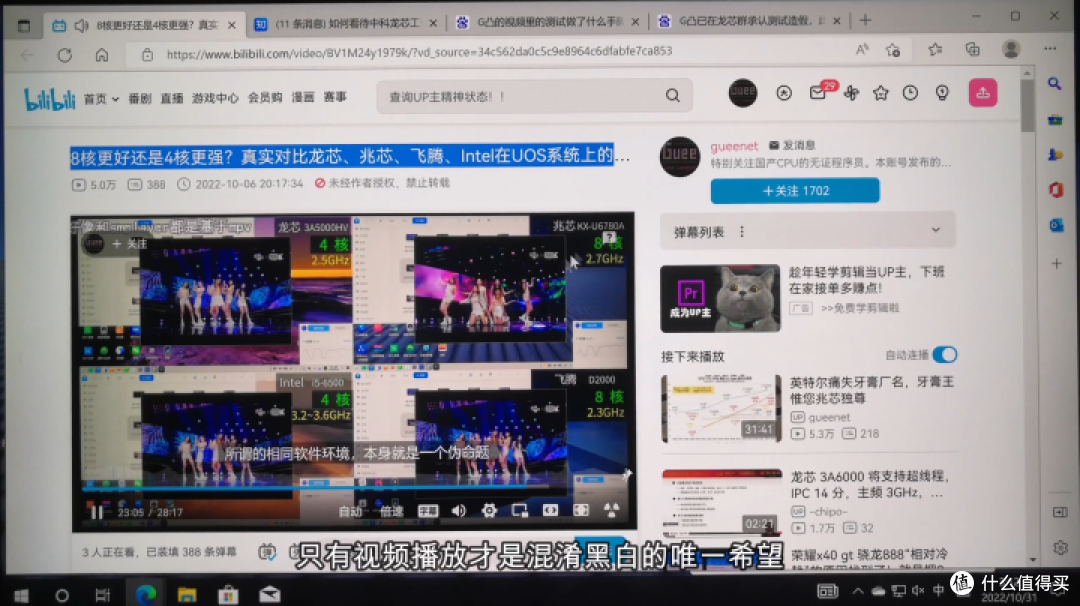Viewport: 1080px width, 606px height.
Task: Click 发消息 to message the uploader
Action: pos(792,145)
